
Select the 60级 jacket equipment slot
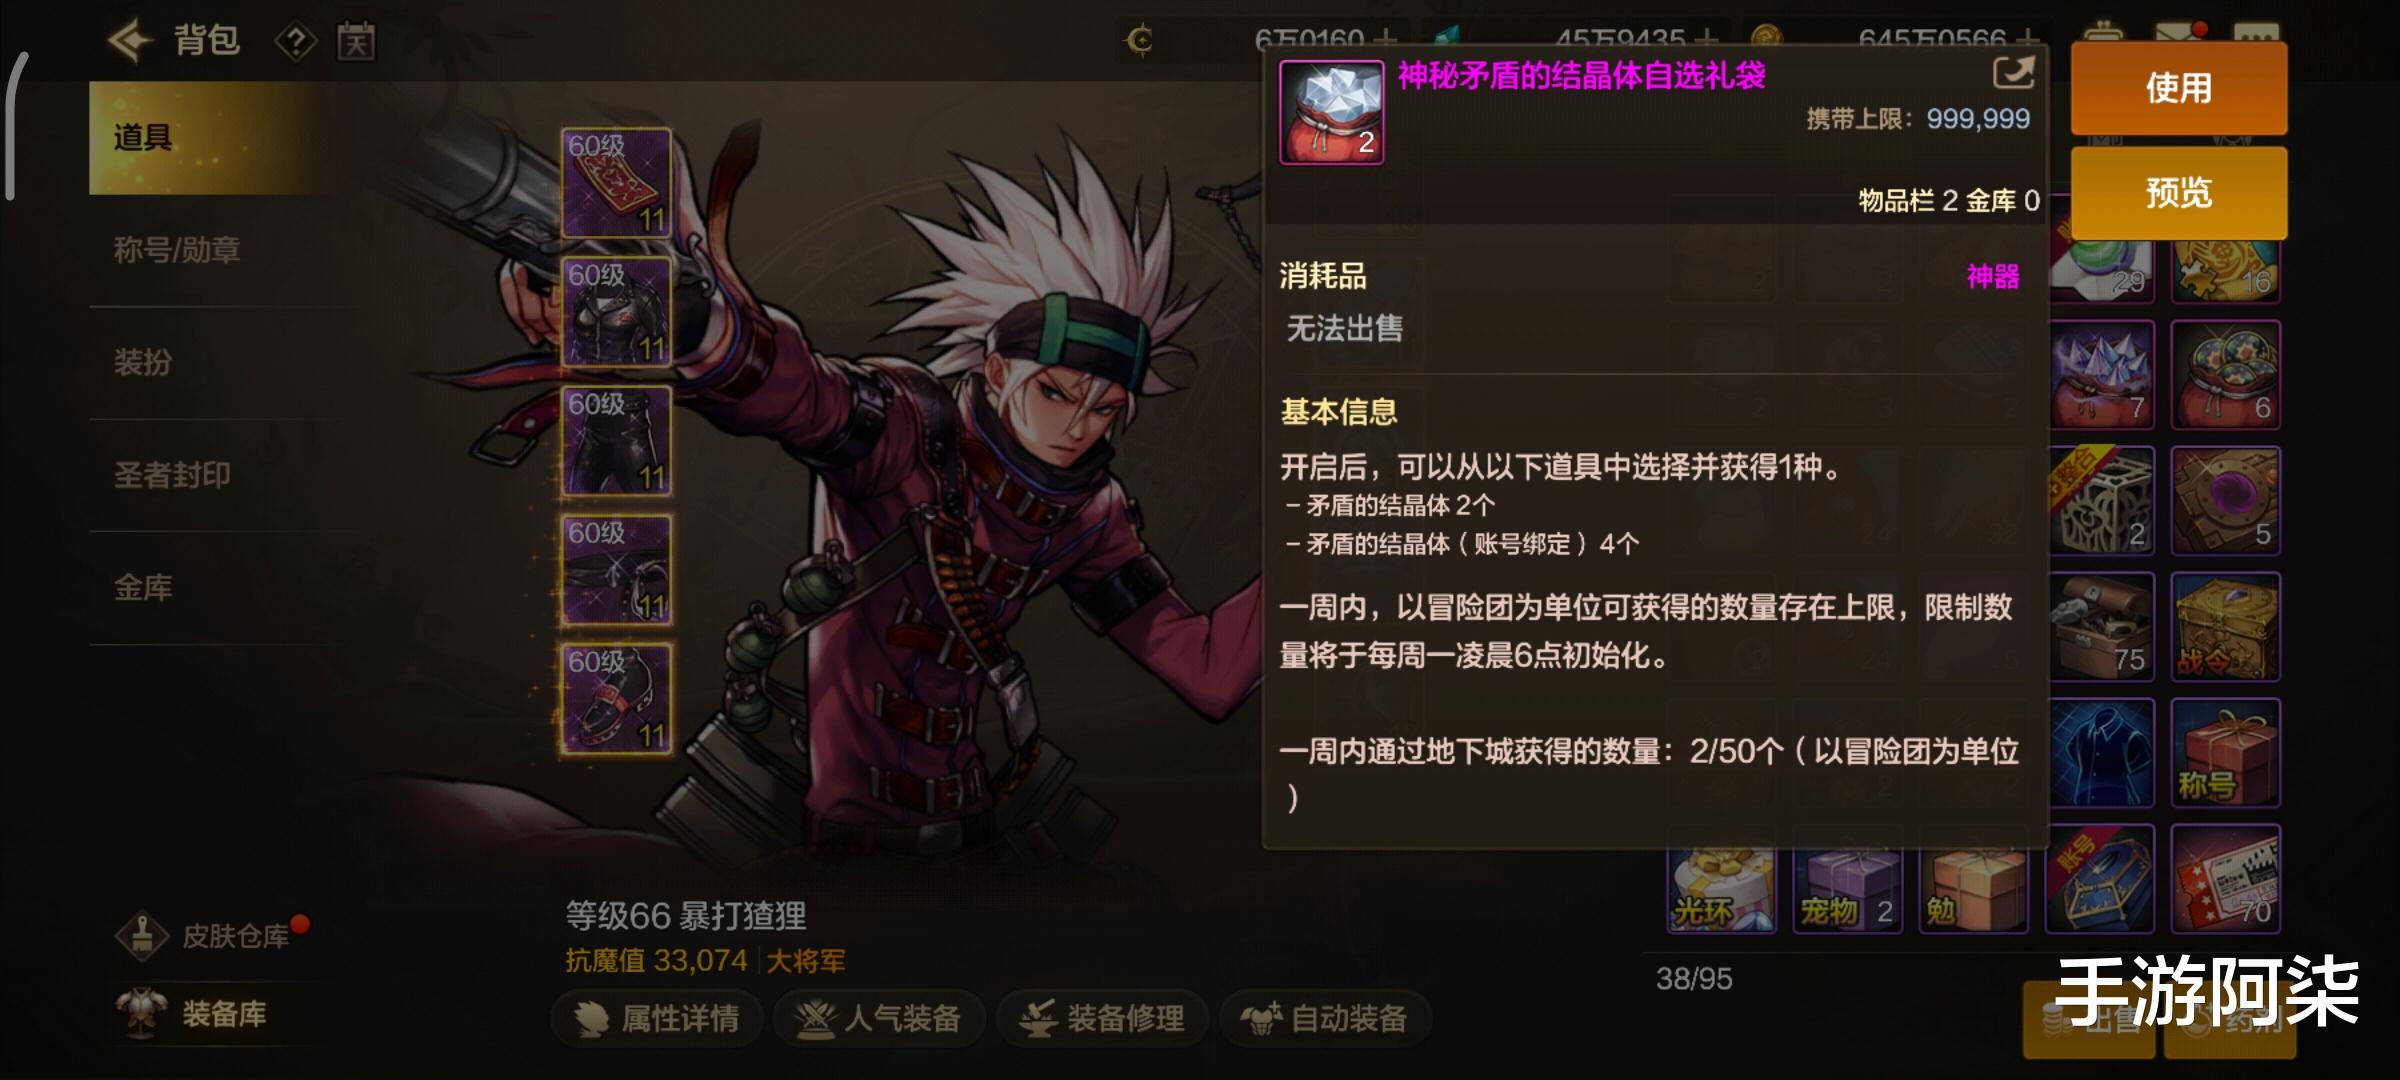click(x=616, y=311)
